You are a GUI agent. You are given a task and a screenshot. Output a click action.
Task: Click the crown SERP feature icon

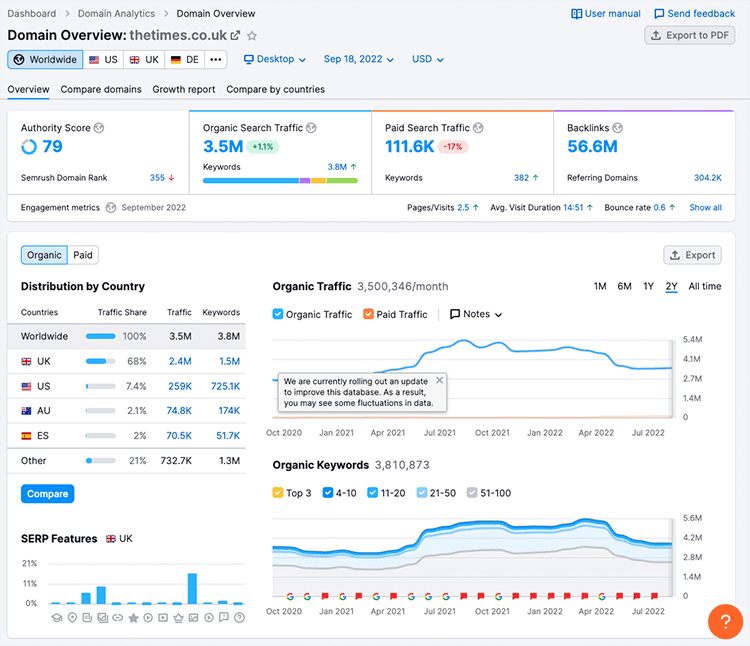(x=178, y=618)
